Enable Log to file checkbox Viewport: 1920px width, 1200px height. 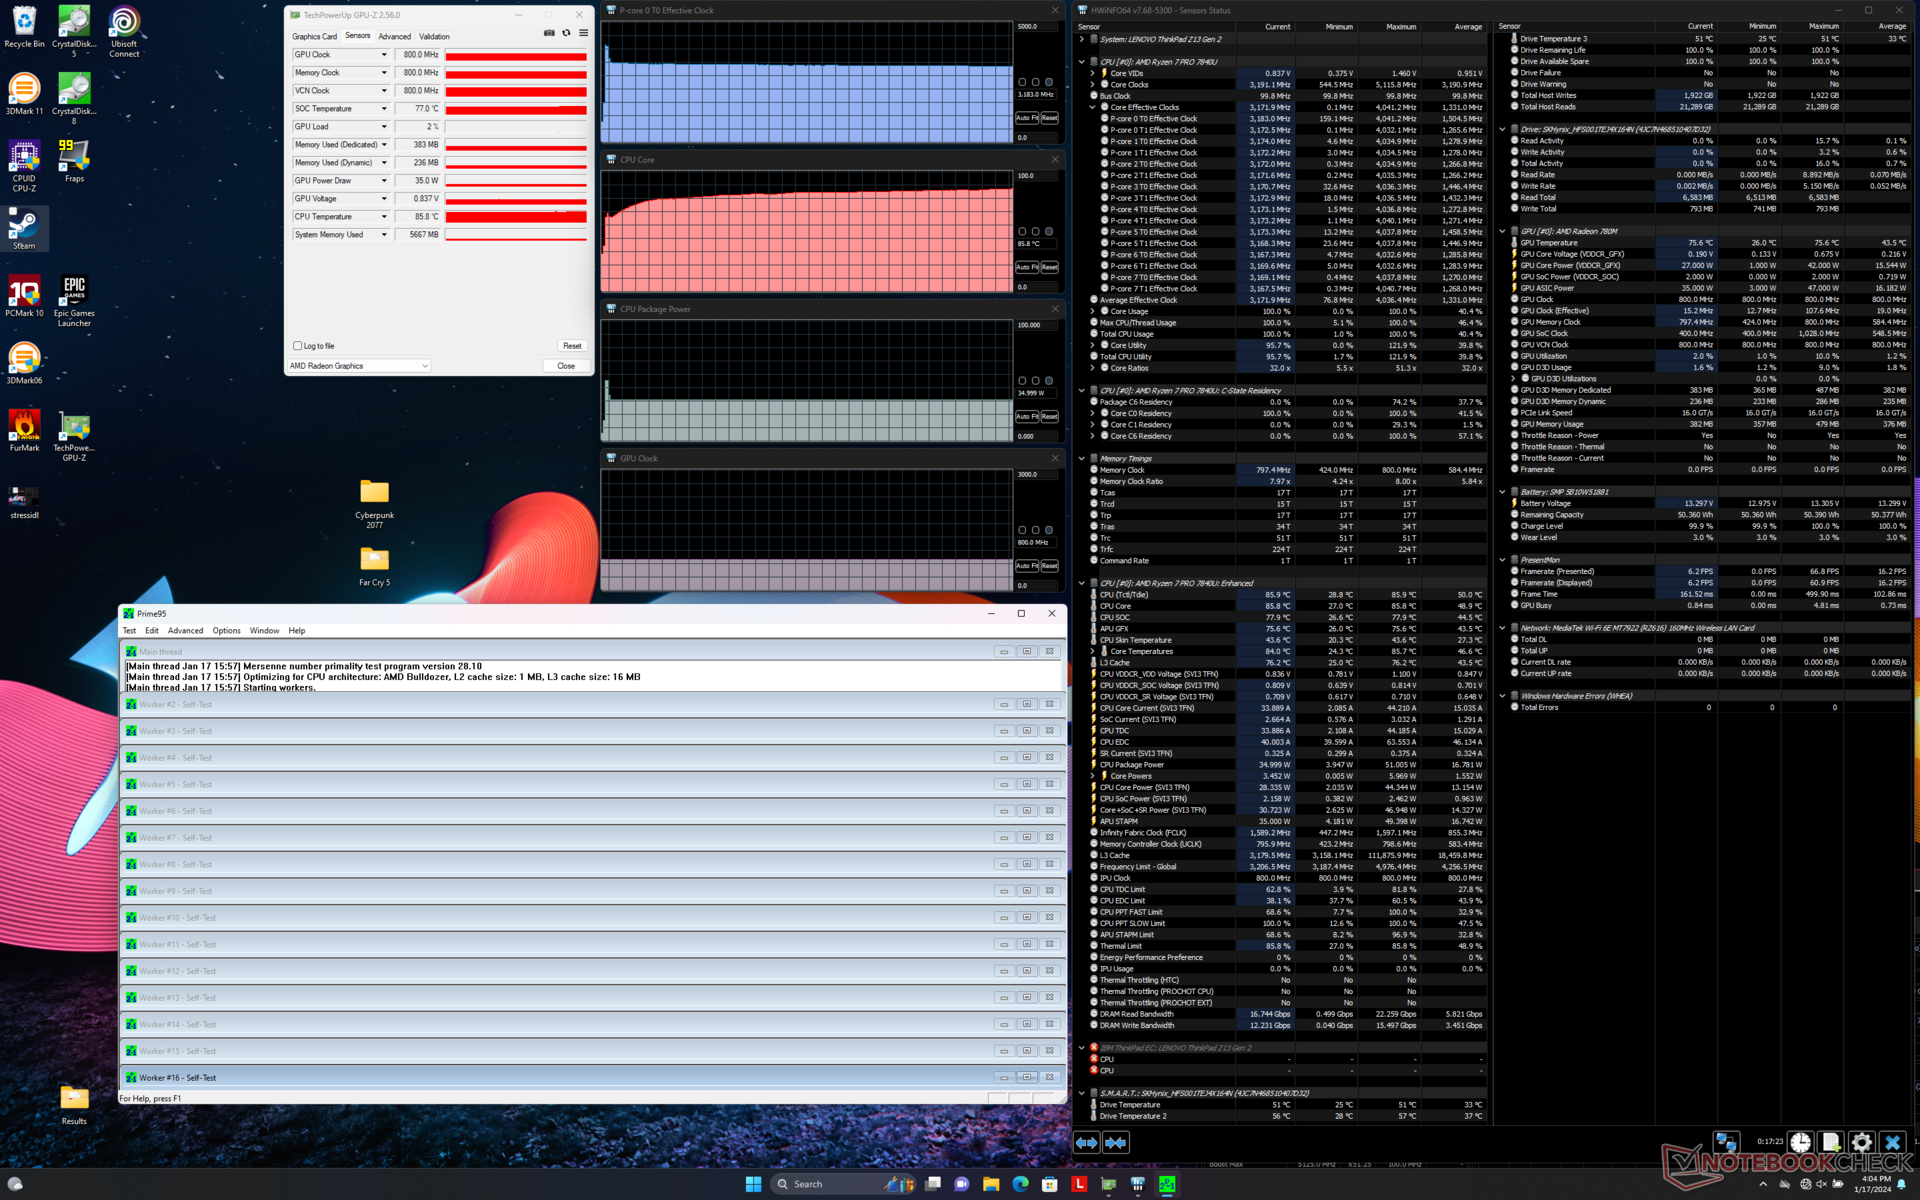298,346
